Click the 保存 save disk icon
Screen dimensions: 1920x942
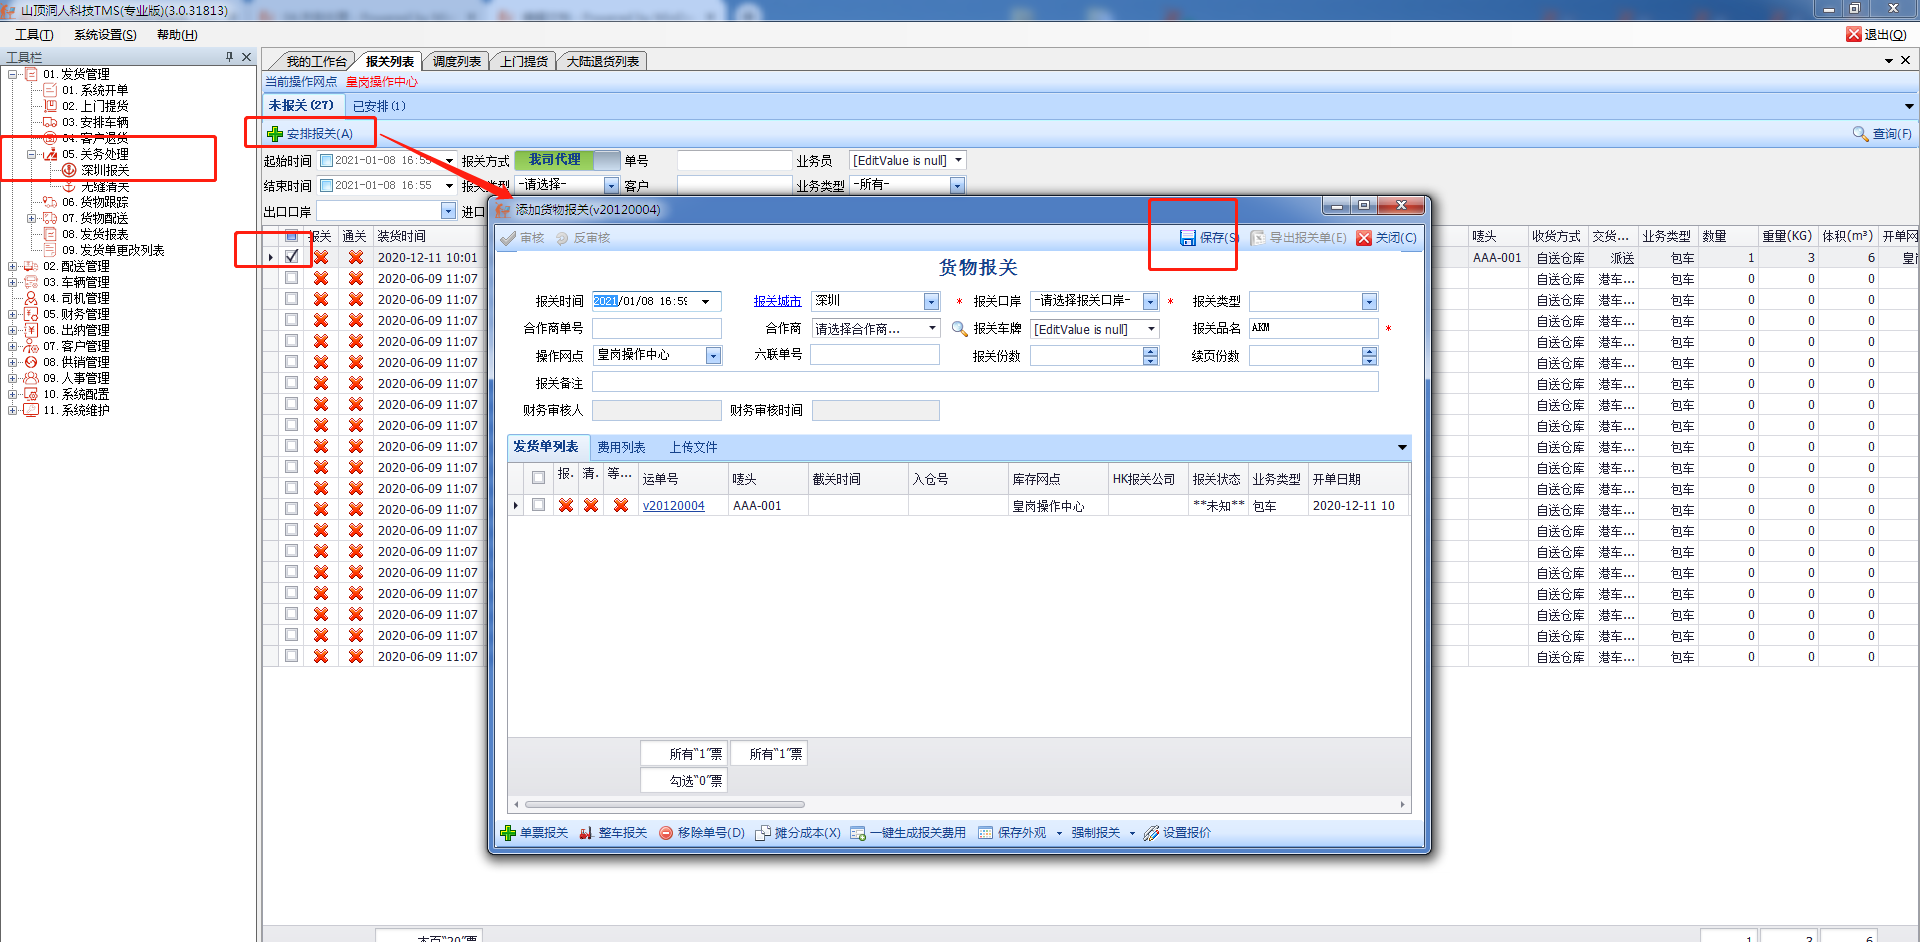(x=1187, y=238)
